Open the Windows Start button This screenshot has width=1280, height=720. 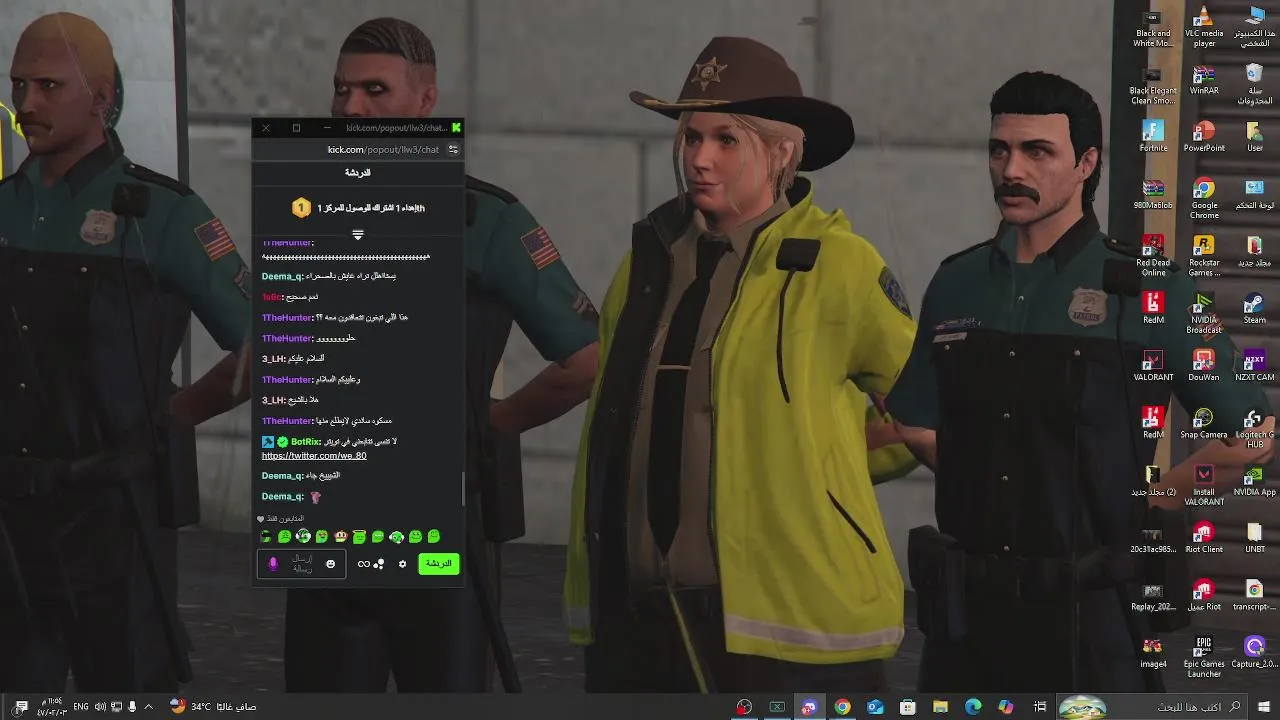coord(1263,707)
